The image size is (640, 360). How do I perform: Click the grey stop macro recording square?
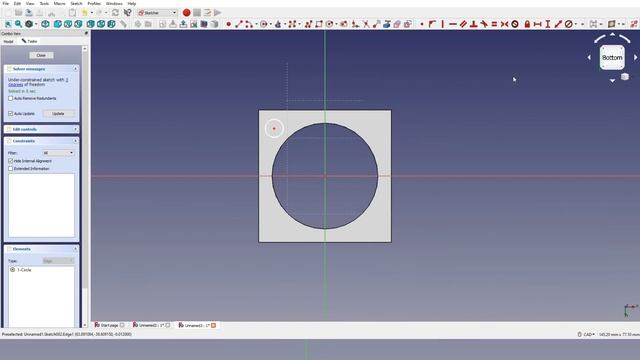coord(197,13)
